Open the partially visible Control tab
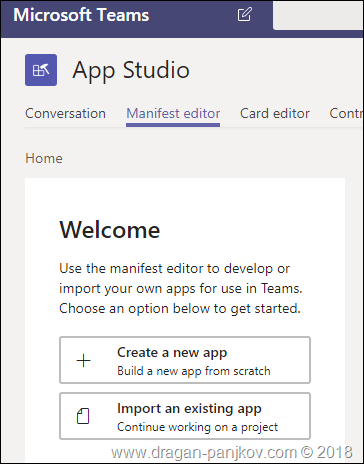 pos(346,113)
